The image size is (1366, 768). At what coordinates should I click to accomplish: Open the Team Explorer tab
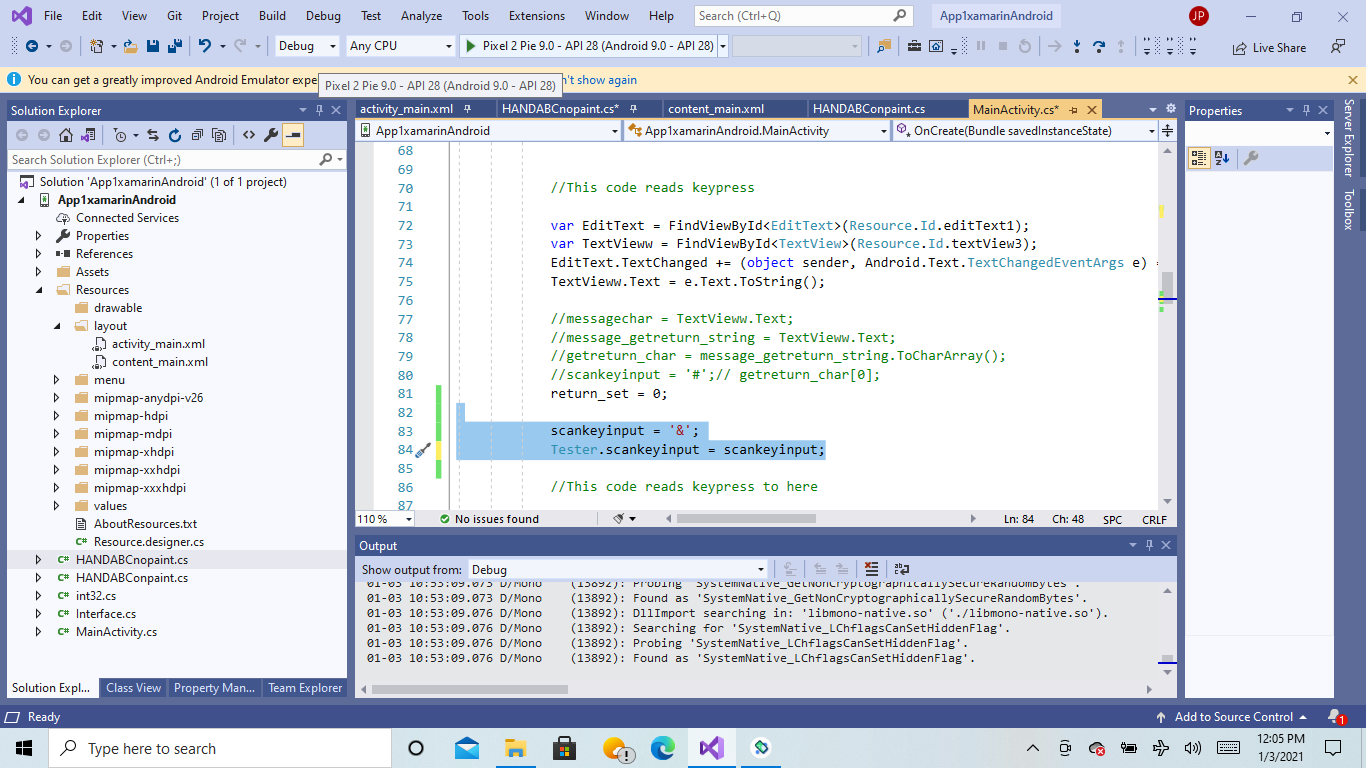[305, 688]
